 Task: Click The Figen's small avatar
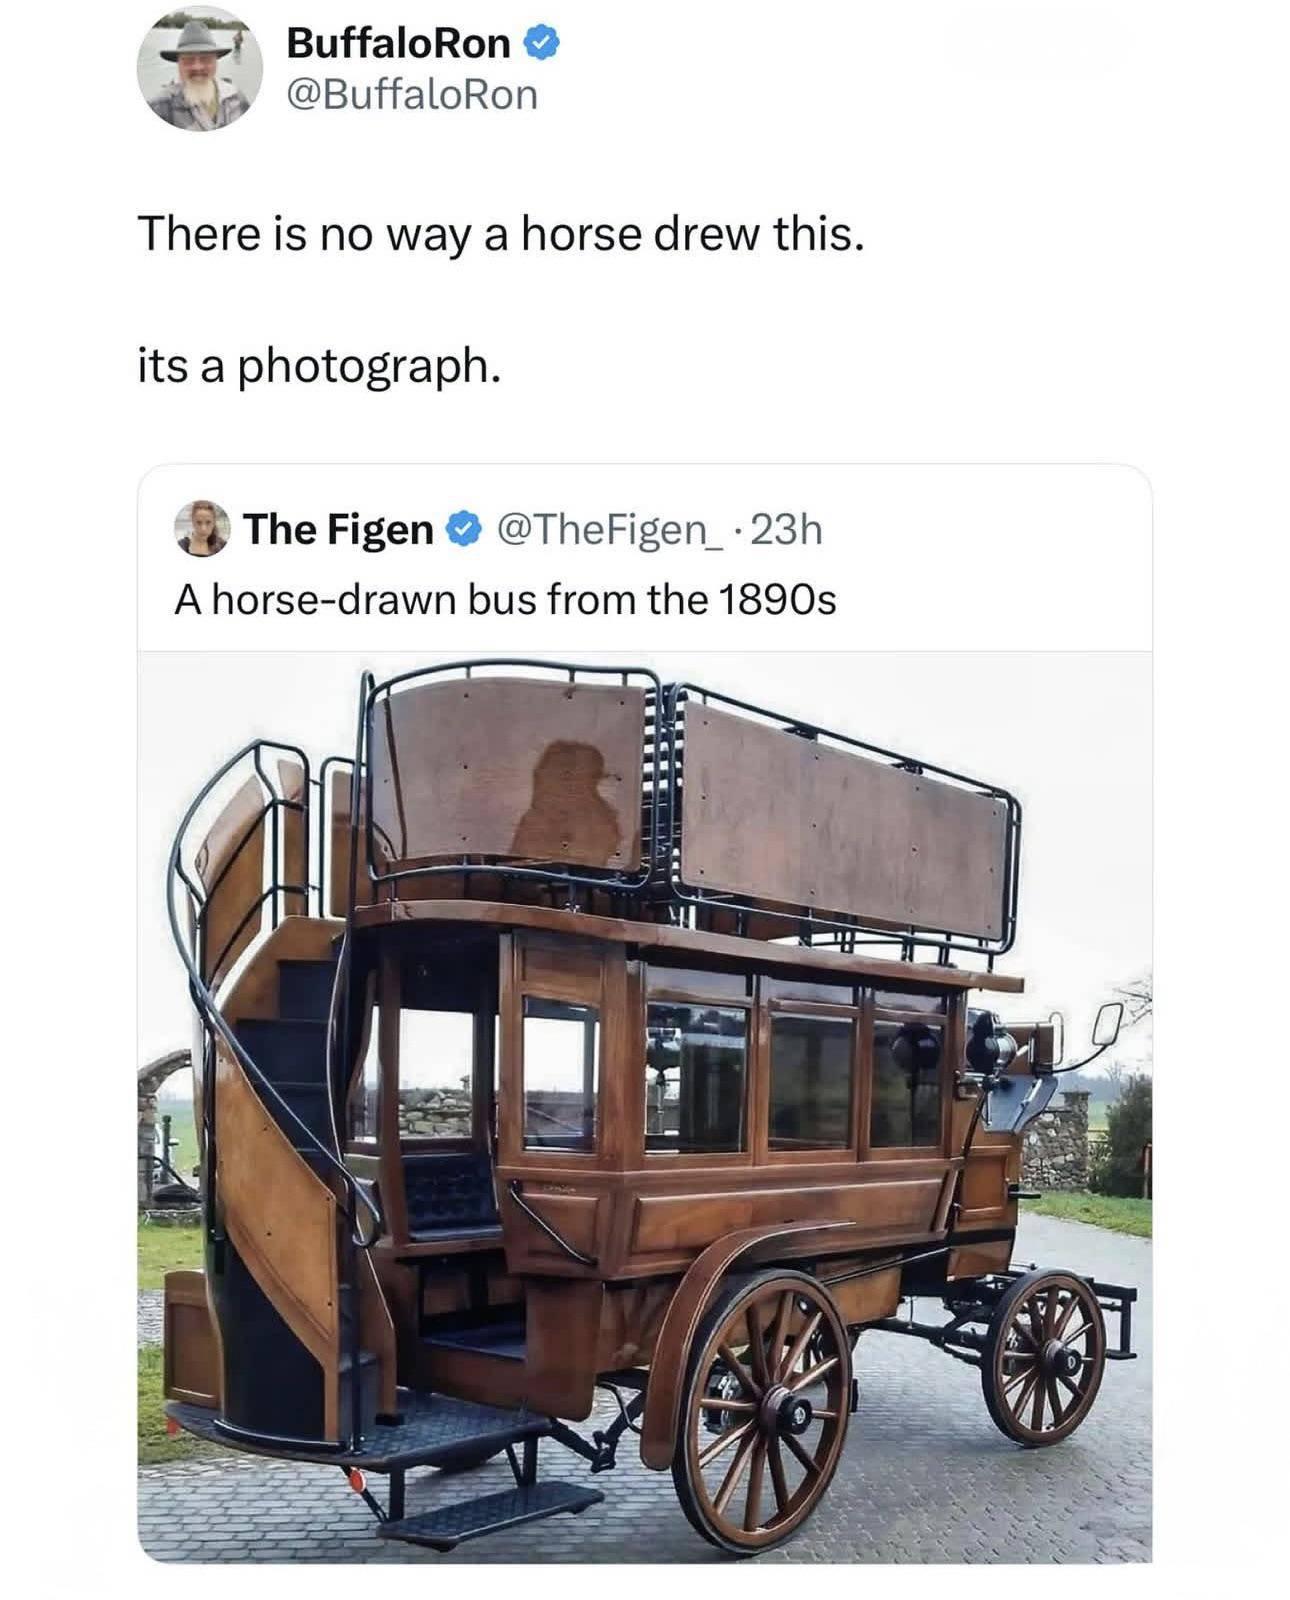[203, 528]
